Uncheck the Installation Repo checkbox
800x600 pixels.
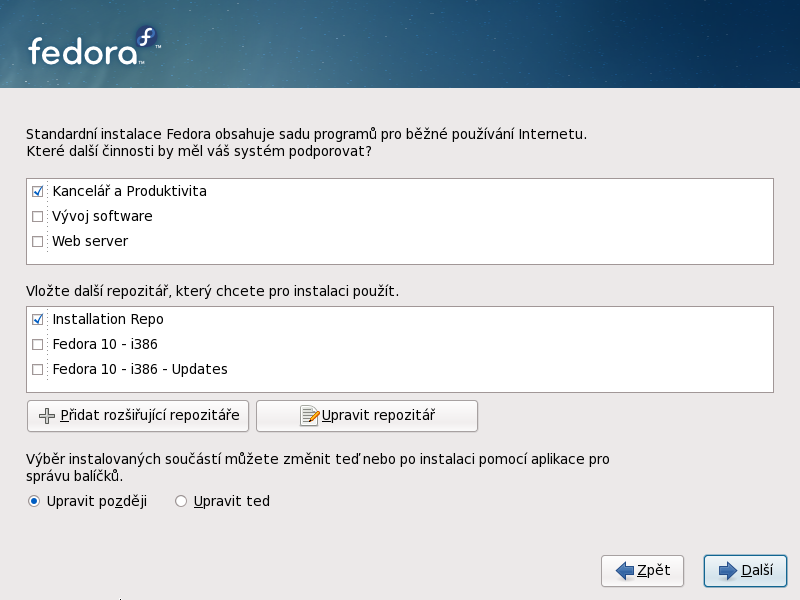(37, 319)
